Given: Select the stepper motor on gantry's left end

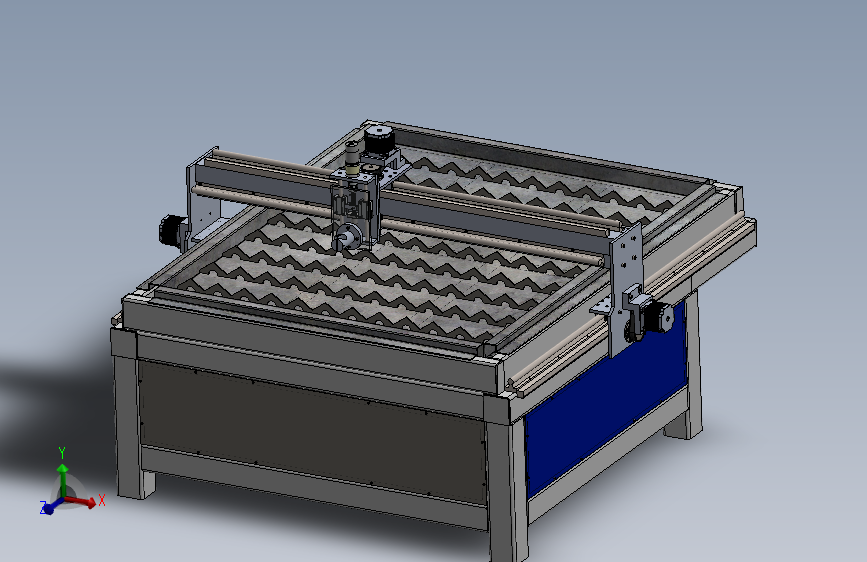Looking at the screenshot, I should point(172,231).
